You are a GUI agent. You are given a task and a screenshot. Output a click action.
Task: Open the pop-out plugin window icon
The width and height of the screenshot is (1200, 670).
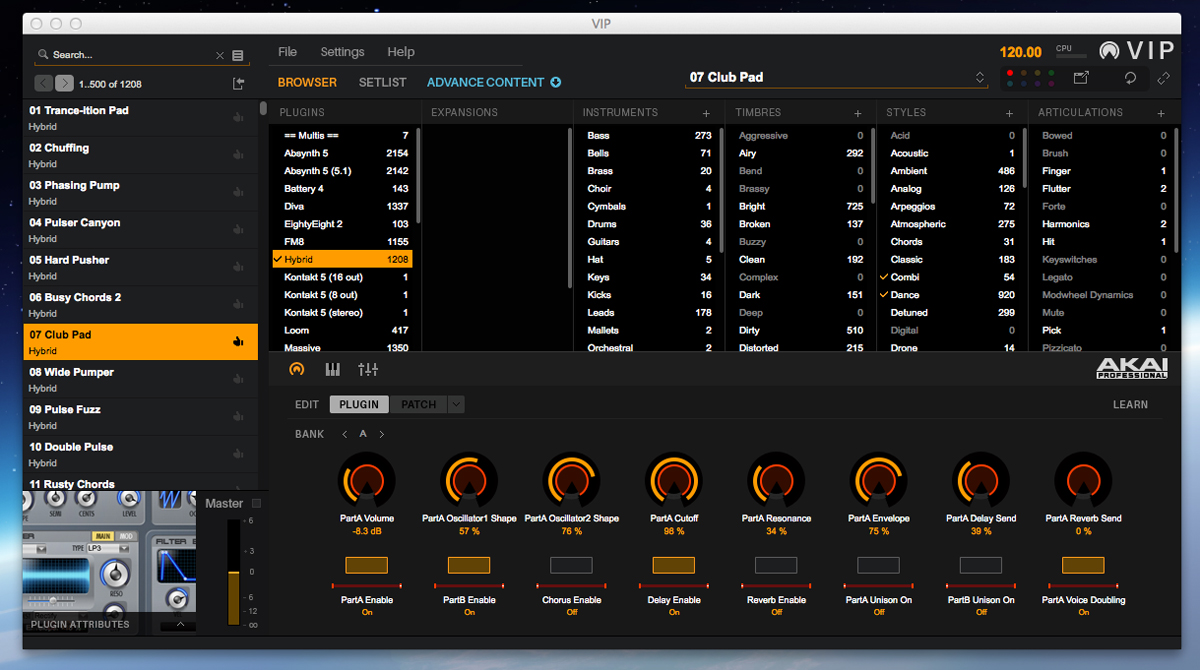pos(1081,78)
